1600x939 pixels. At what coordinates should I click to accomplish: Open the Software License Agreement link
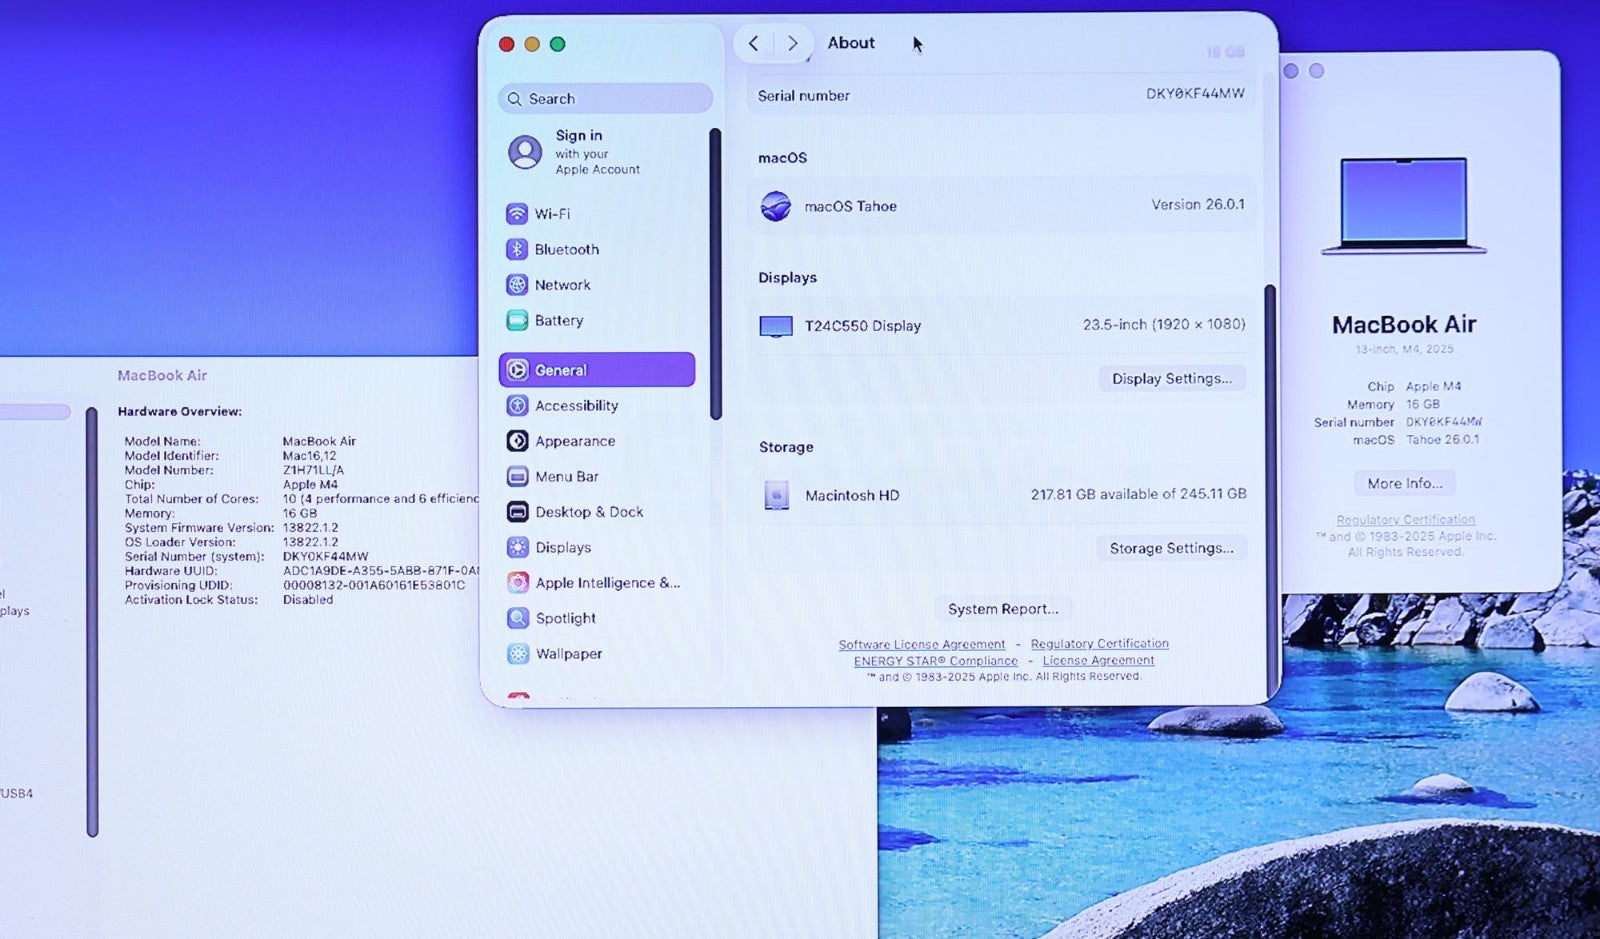pos(921,645)
